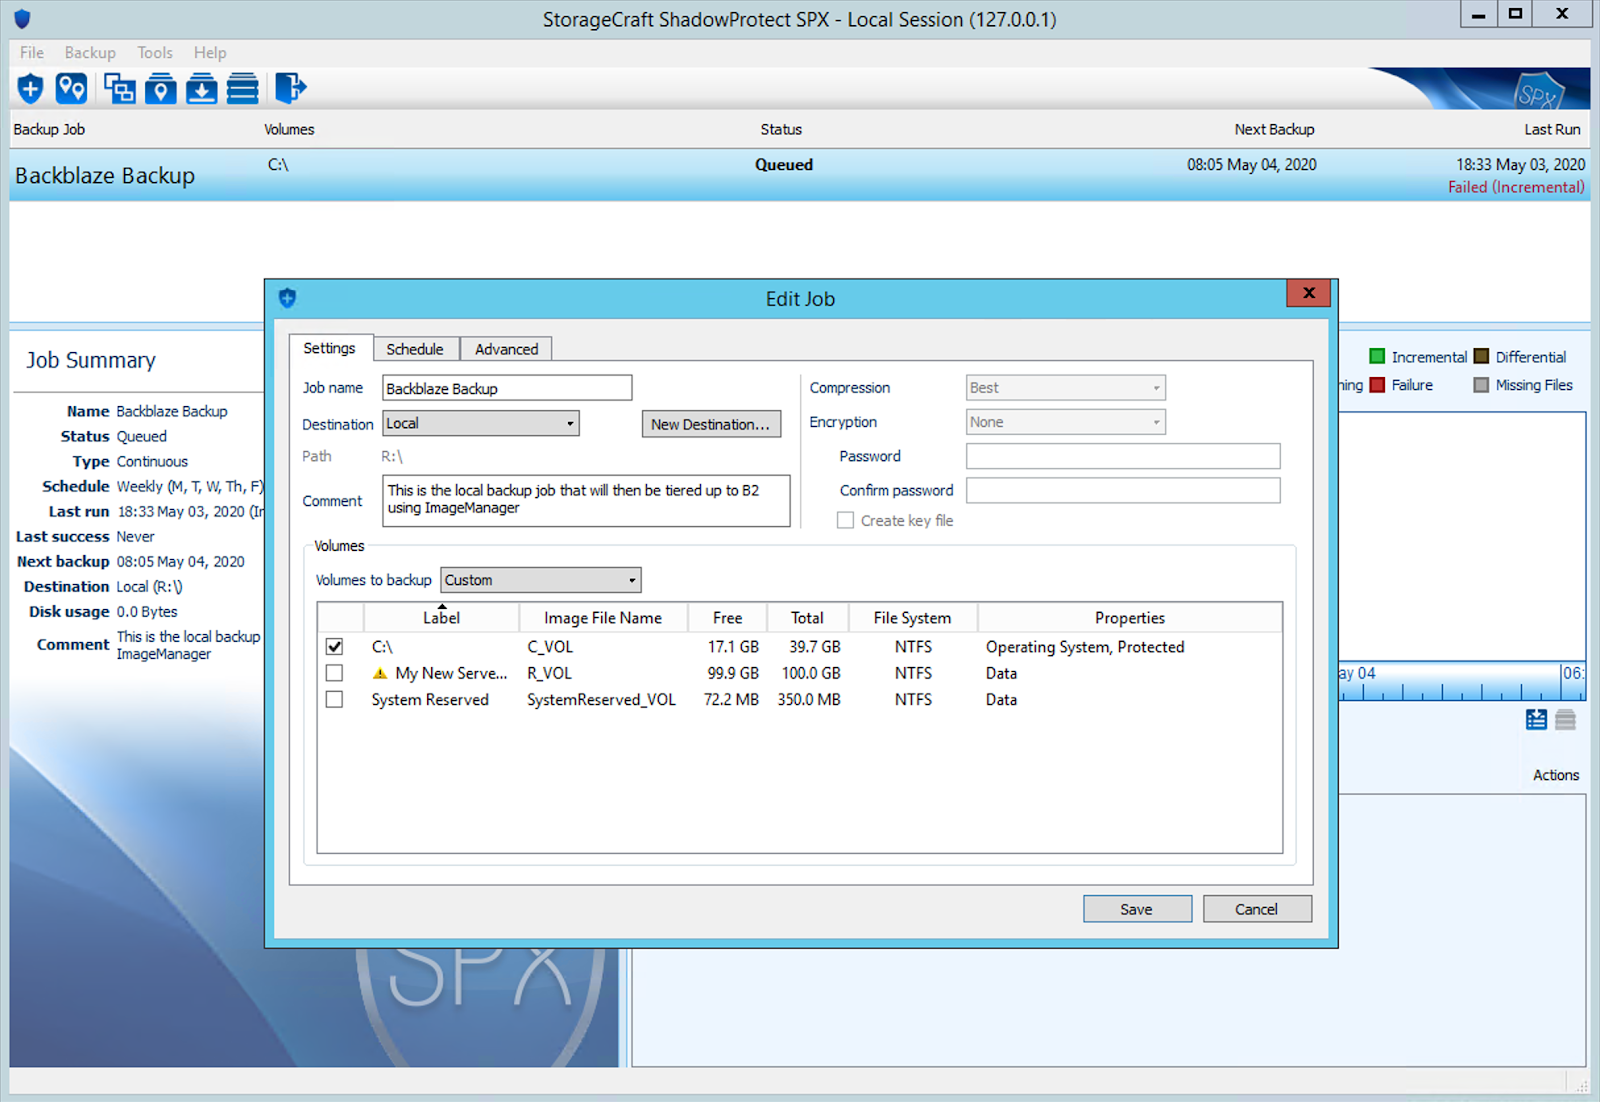1600x1102 pixels.
Task: Expand Volumes to backup Custom dropdown
Action: [540, 580]
